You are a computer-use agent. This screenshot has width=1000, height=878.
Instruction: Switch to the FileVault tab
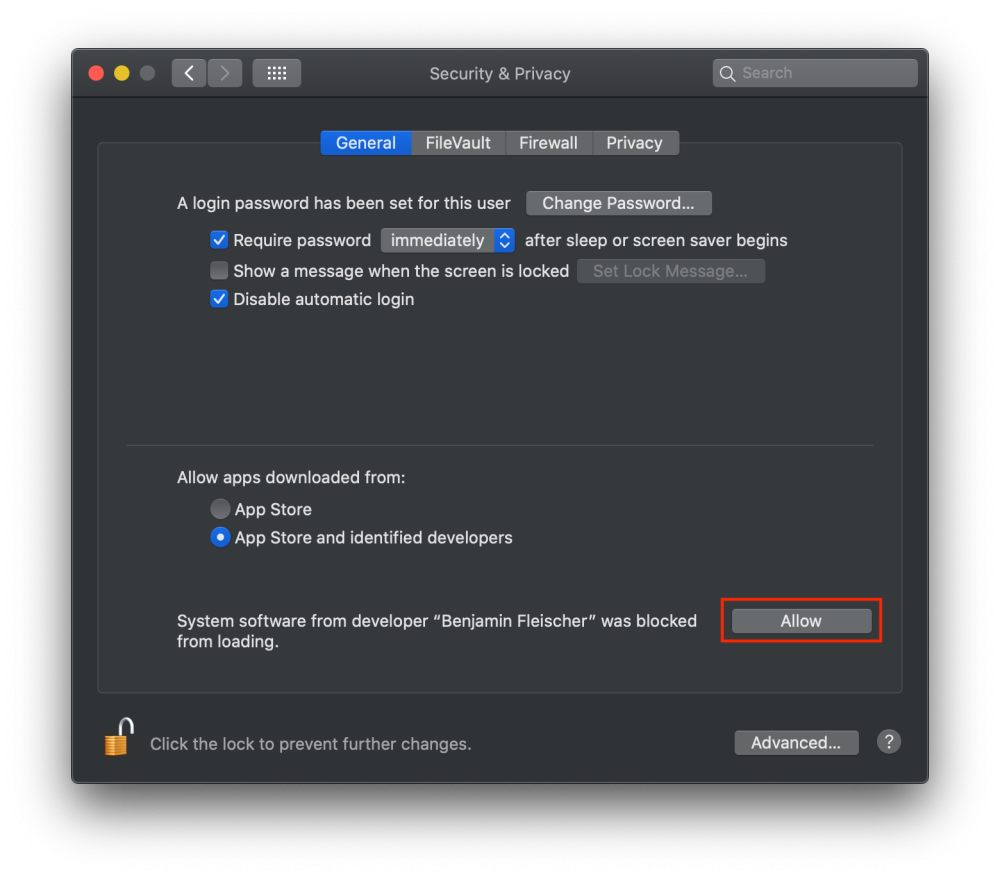click(458, 143)
